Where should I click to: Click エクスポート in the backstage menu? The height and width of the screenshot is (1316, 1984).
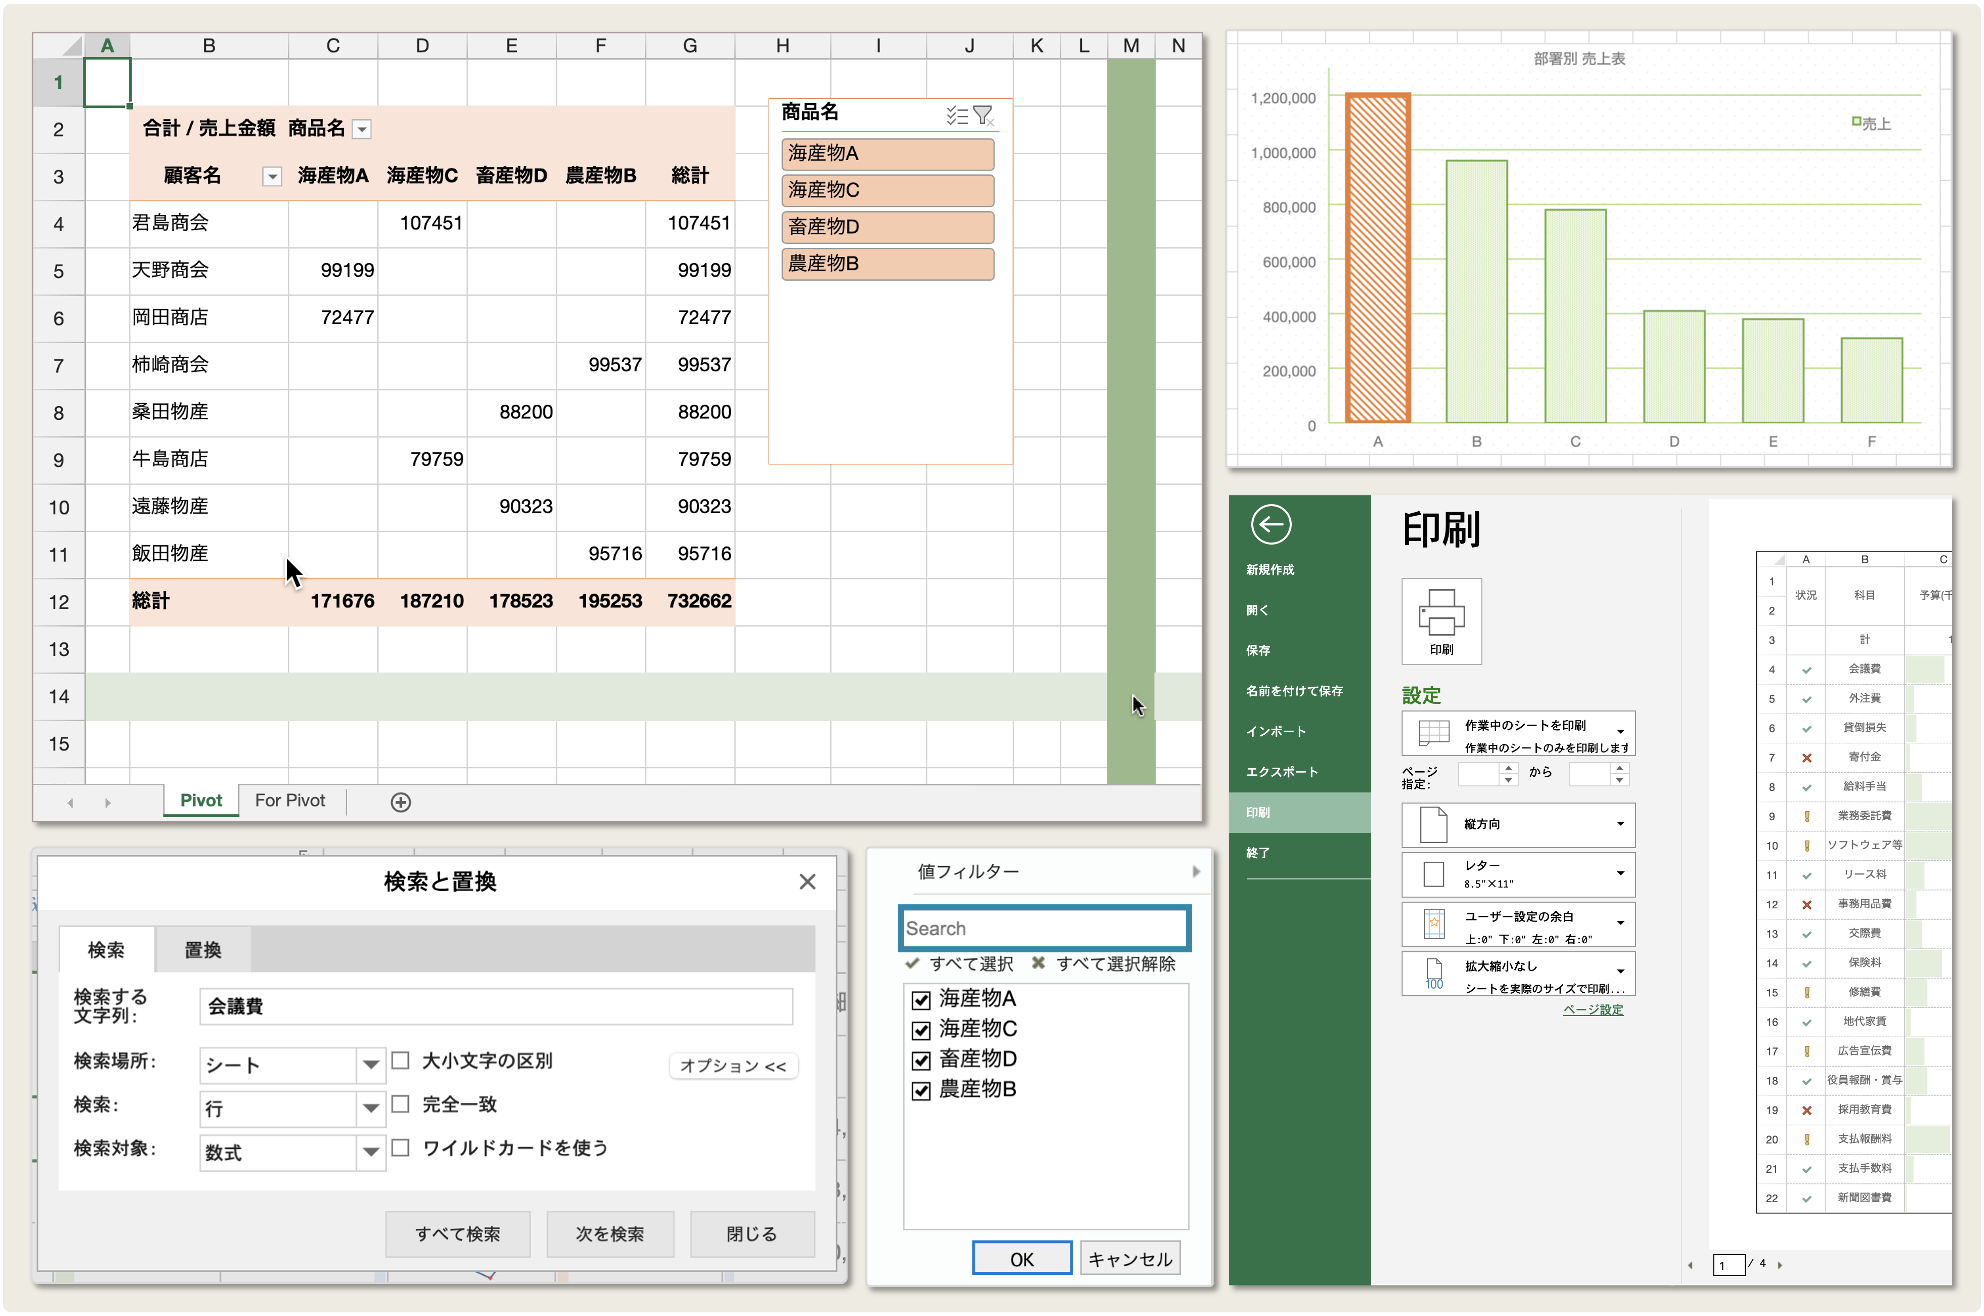coord(1282,772)
